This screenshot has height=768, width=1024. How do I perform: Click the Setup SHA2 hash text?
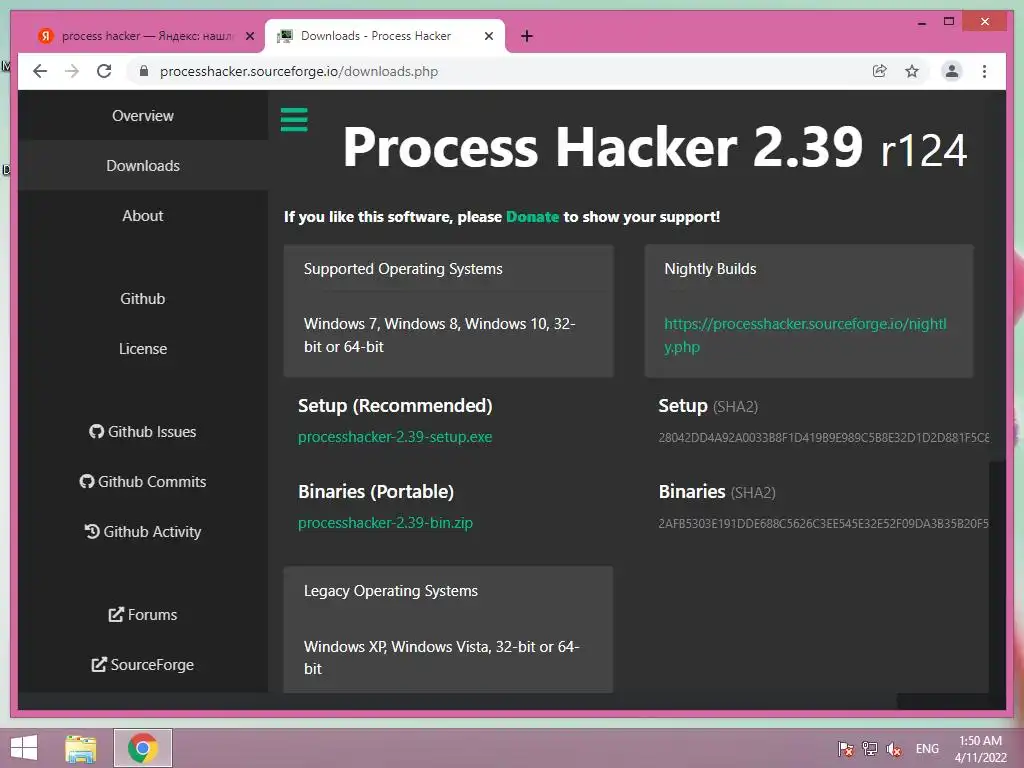point(824,438)
